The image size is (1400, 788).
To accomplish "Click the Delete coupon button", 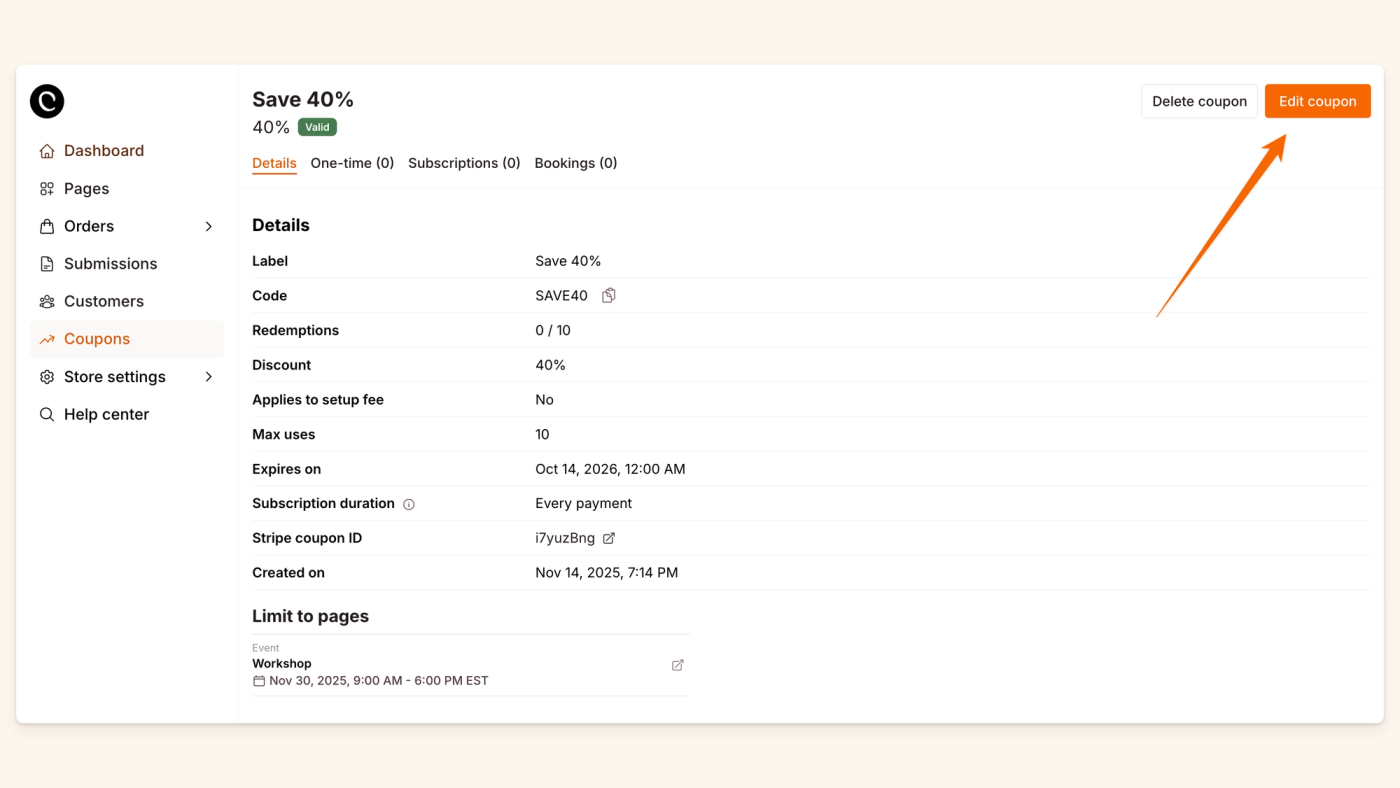I will click(1199, 101).
